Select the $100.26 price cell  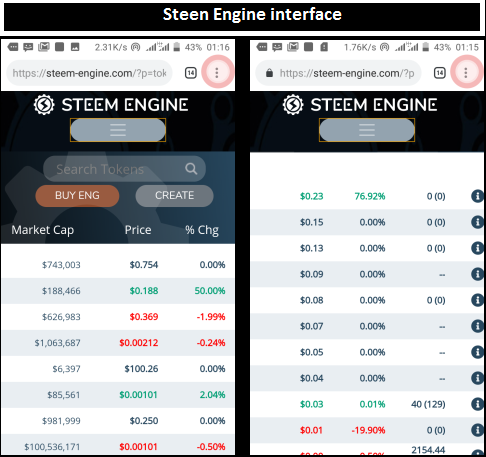(141, 369)
